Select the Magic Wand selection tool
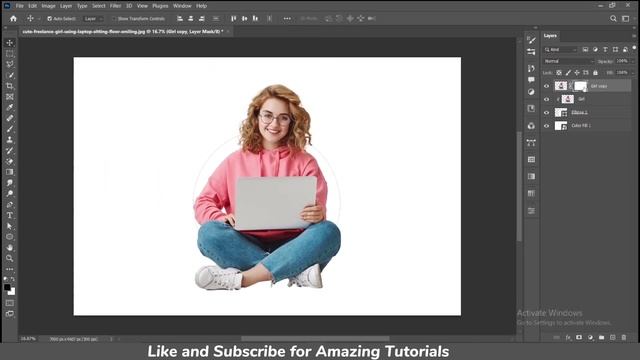 point(10,75)
